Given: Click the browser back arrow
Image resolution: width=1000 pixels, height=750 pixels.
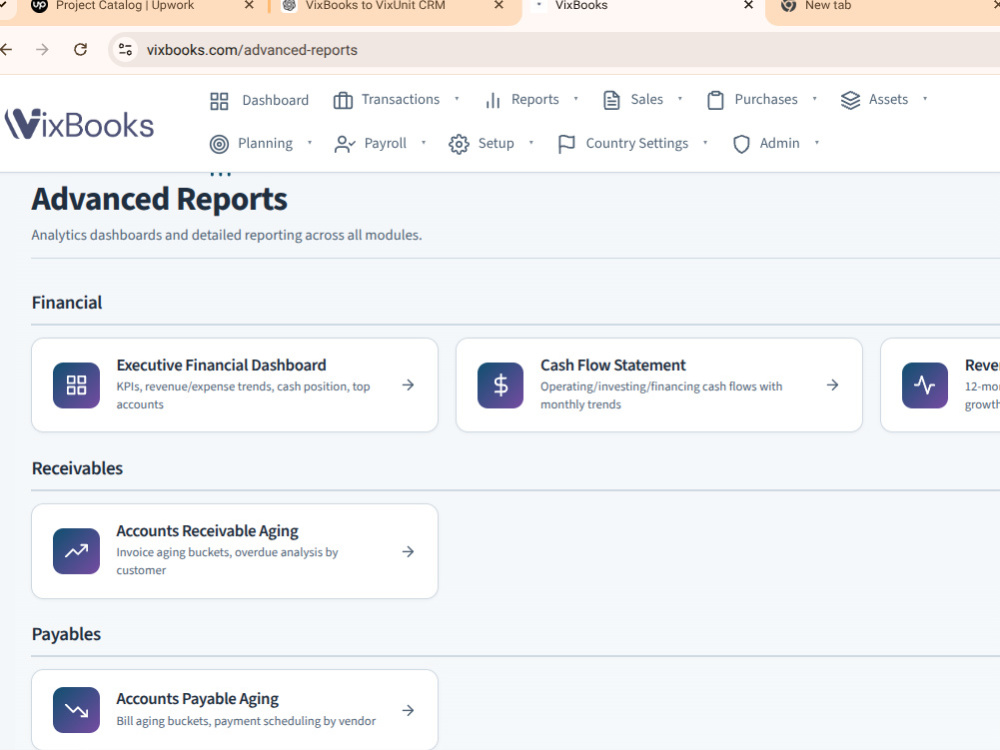Looking at the screenshot, I should pos(6,50).
